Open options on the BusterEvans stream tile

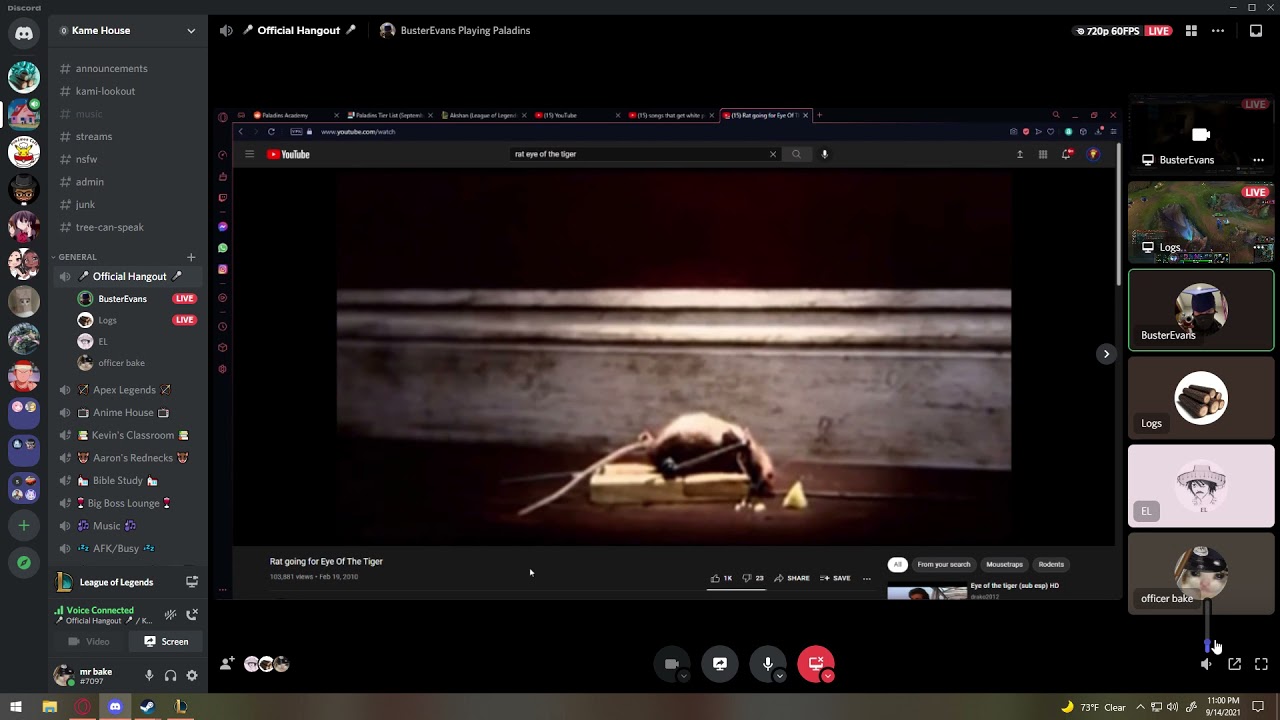click(x=1258, y=160)
